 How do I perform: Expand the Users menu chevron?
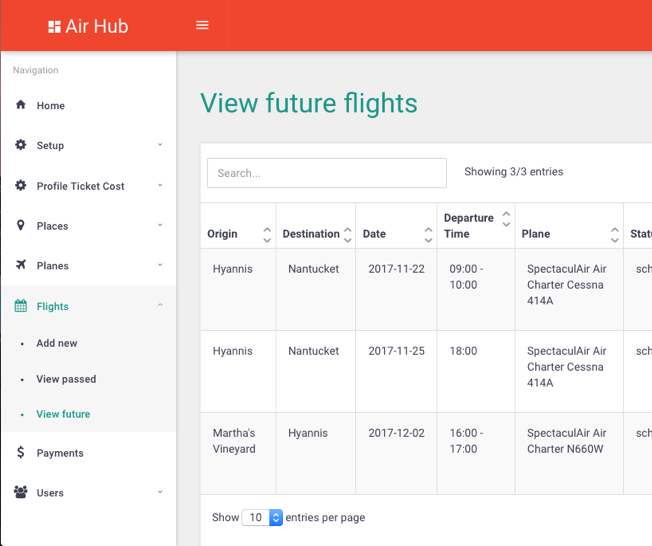[160, 493]
